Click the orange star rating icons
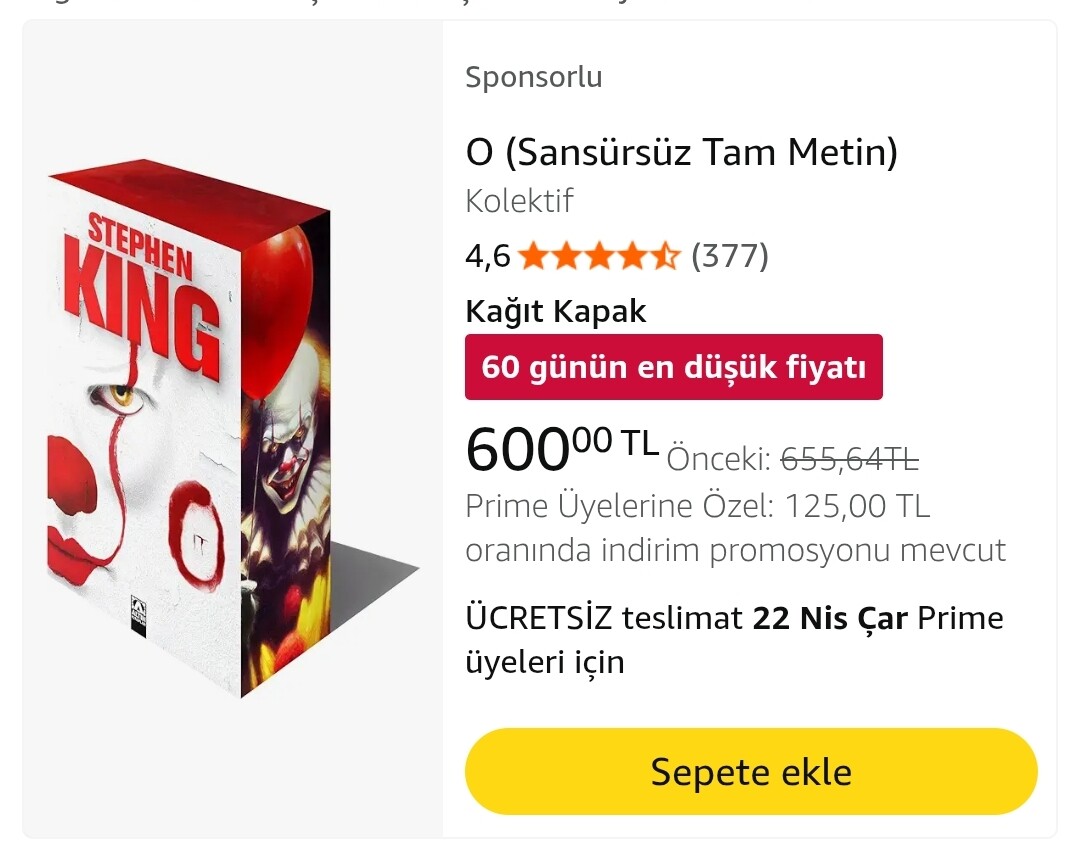The image size is (1080, 851). 599,257
